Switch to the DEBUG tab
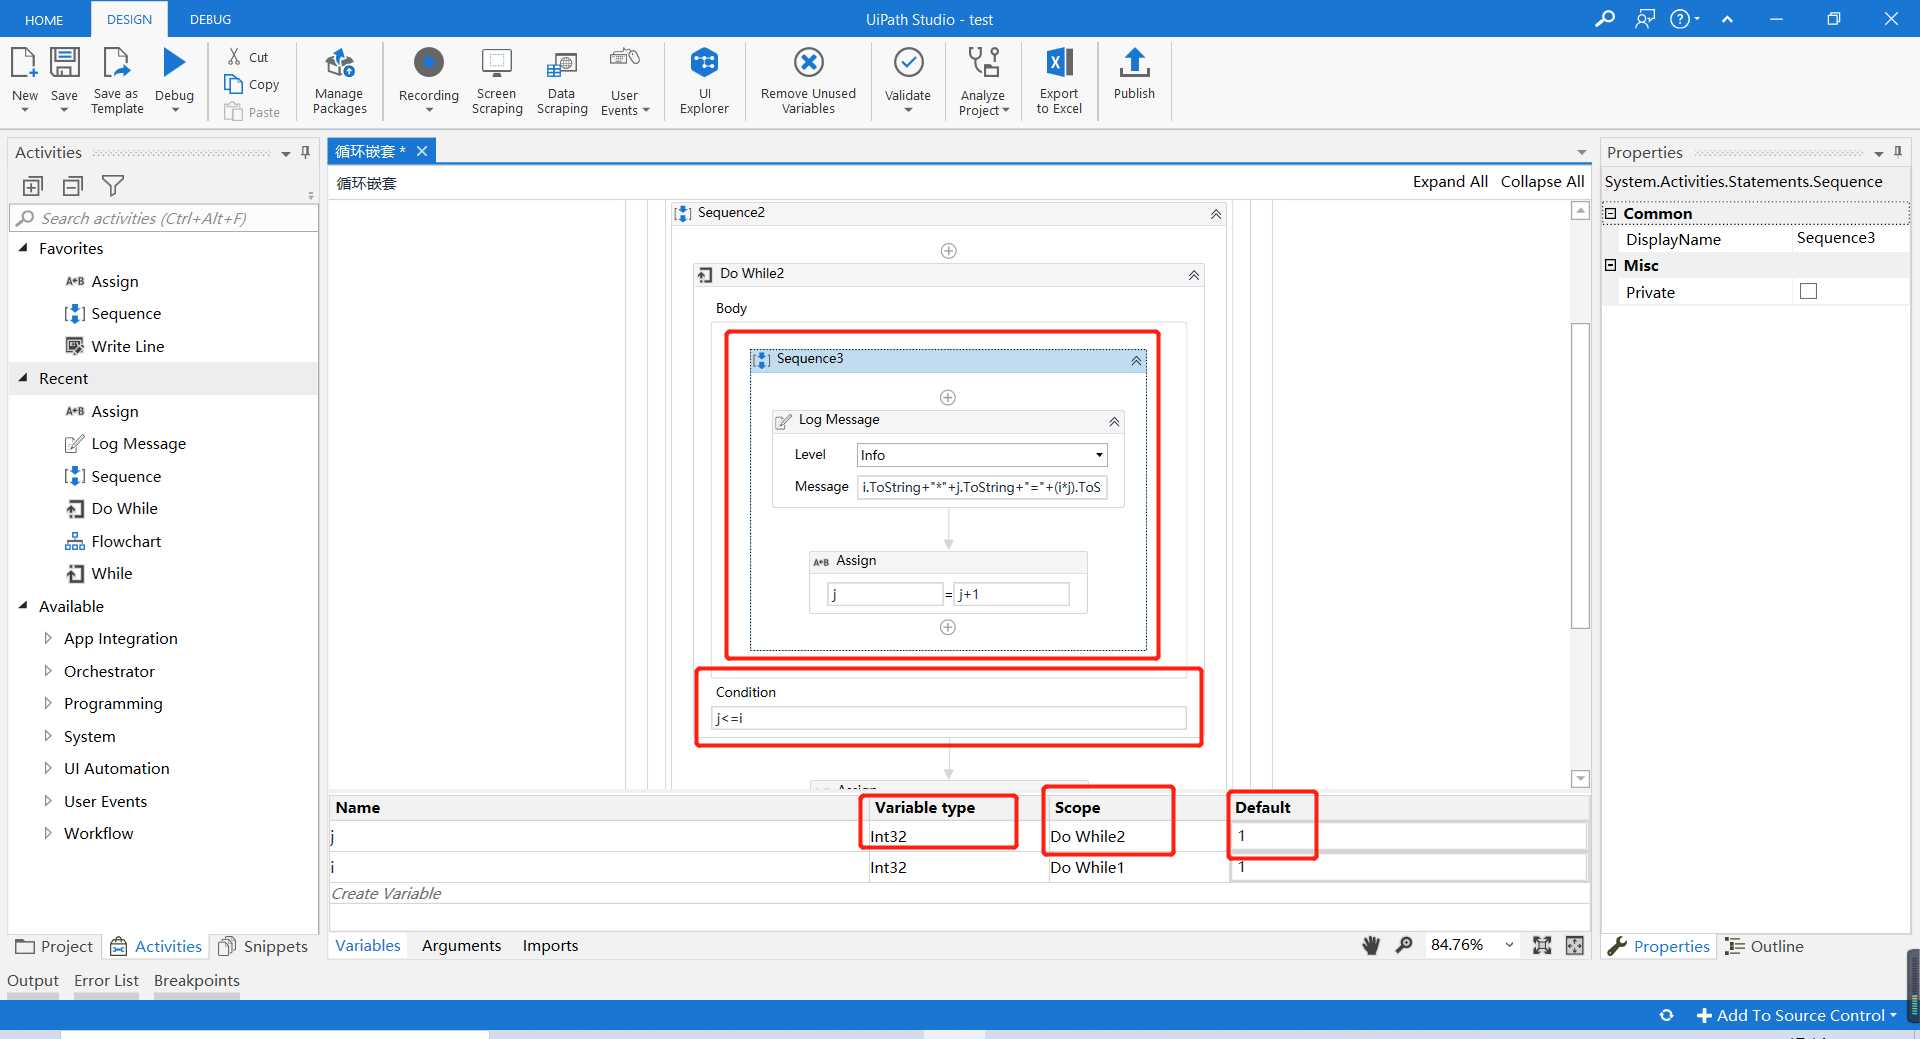The height and width of the screenshot is (1039, 1920). point(210,19)
